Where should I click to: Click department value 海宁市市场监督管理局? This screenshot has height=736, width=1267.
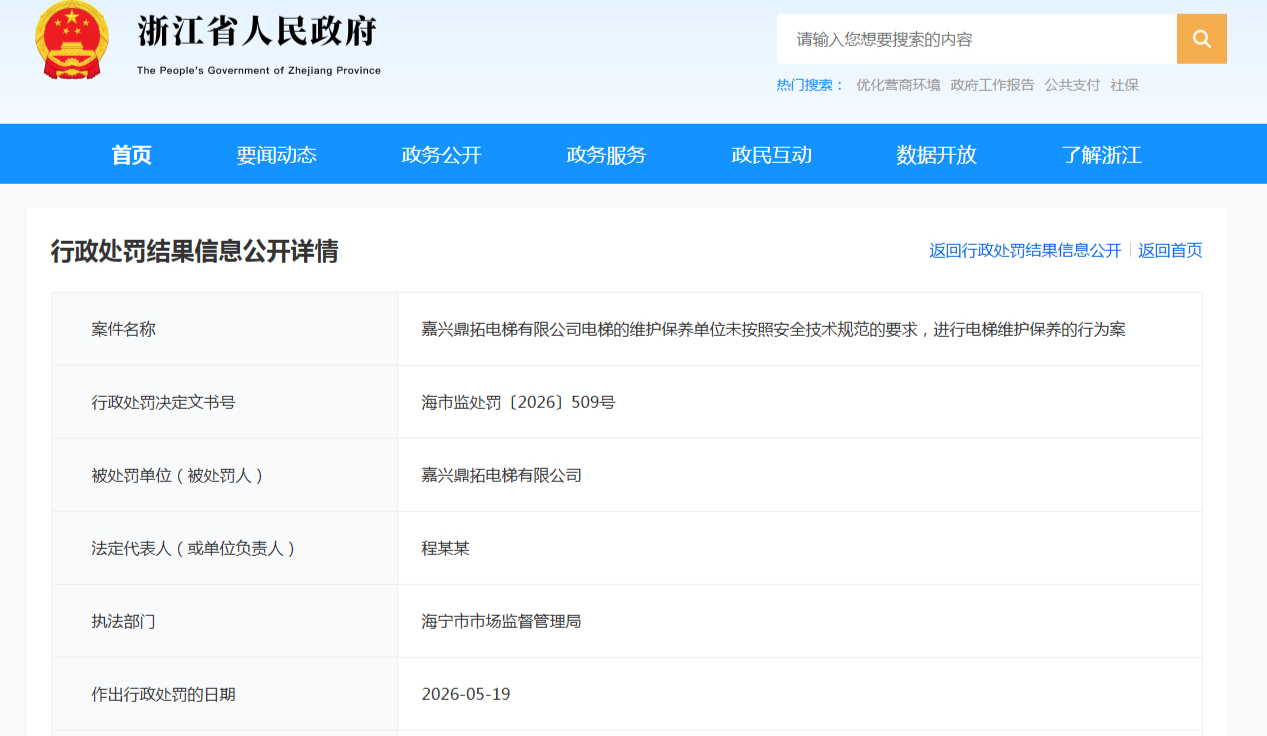click(x=501, y=621)
